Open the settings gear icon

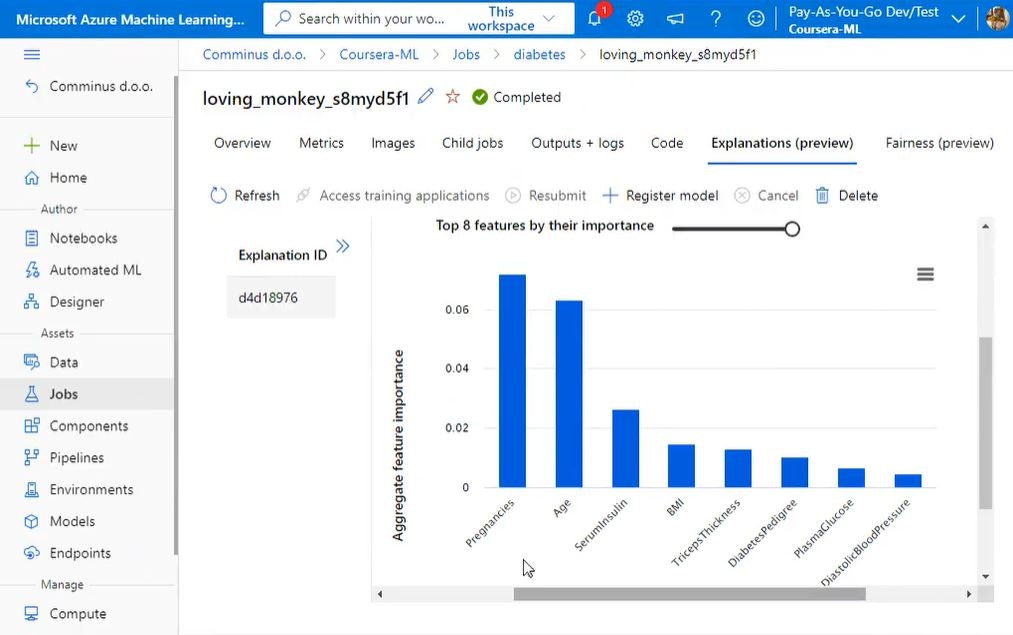pos(635,19)
